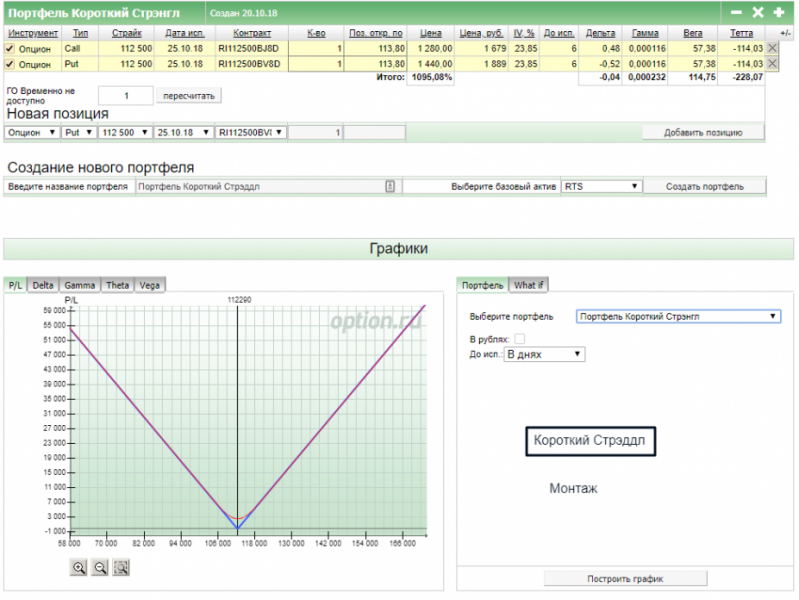Click the total theta value -228,07
This screenshot has height=600, width=799.
point(748,77)
